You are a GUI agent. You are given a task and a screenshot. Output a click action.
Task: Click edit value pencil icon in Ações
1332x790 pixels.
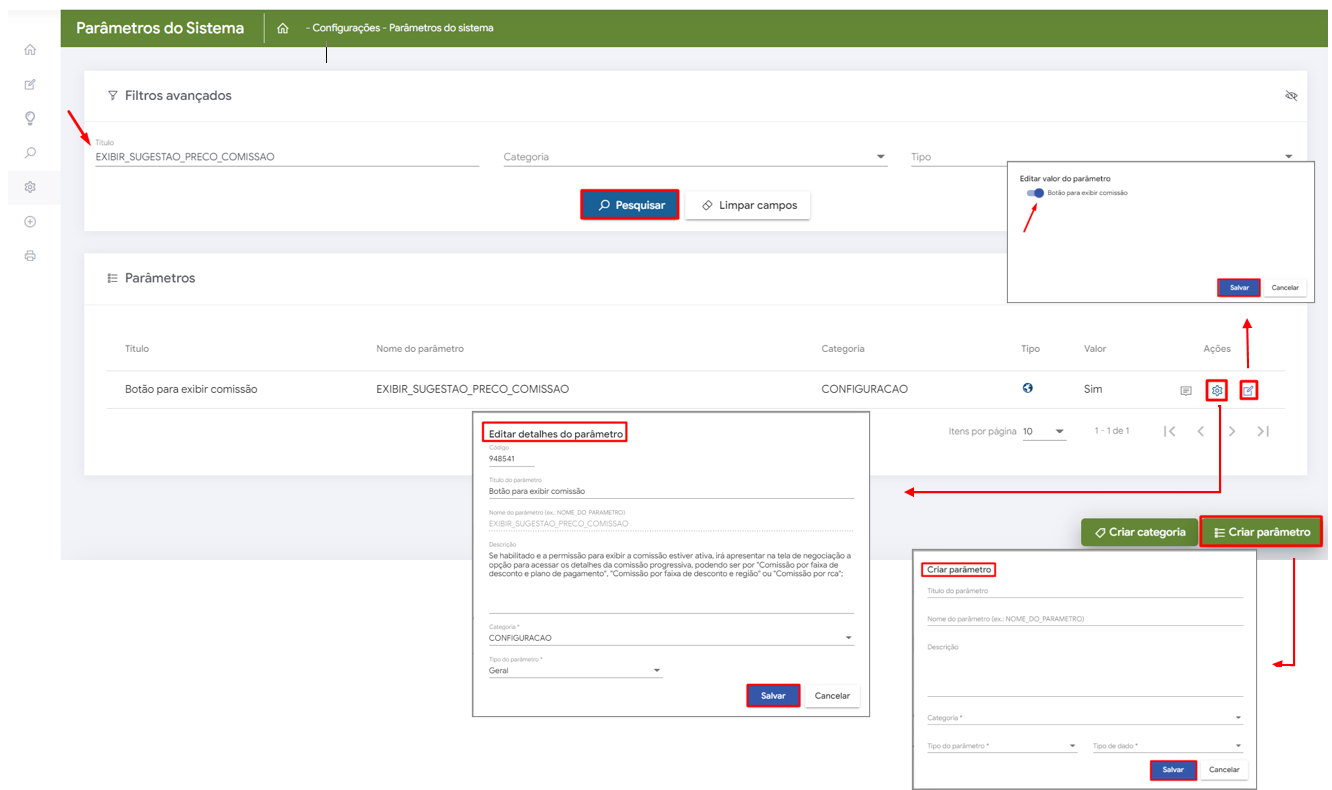point(1248,390)
